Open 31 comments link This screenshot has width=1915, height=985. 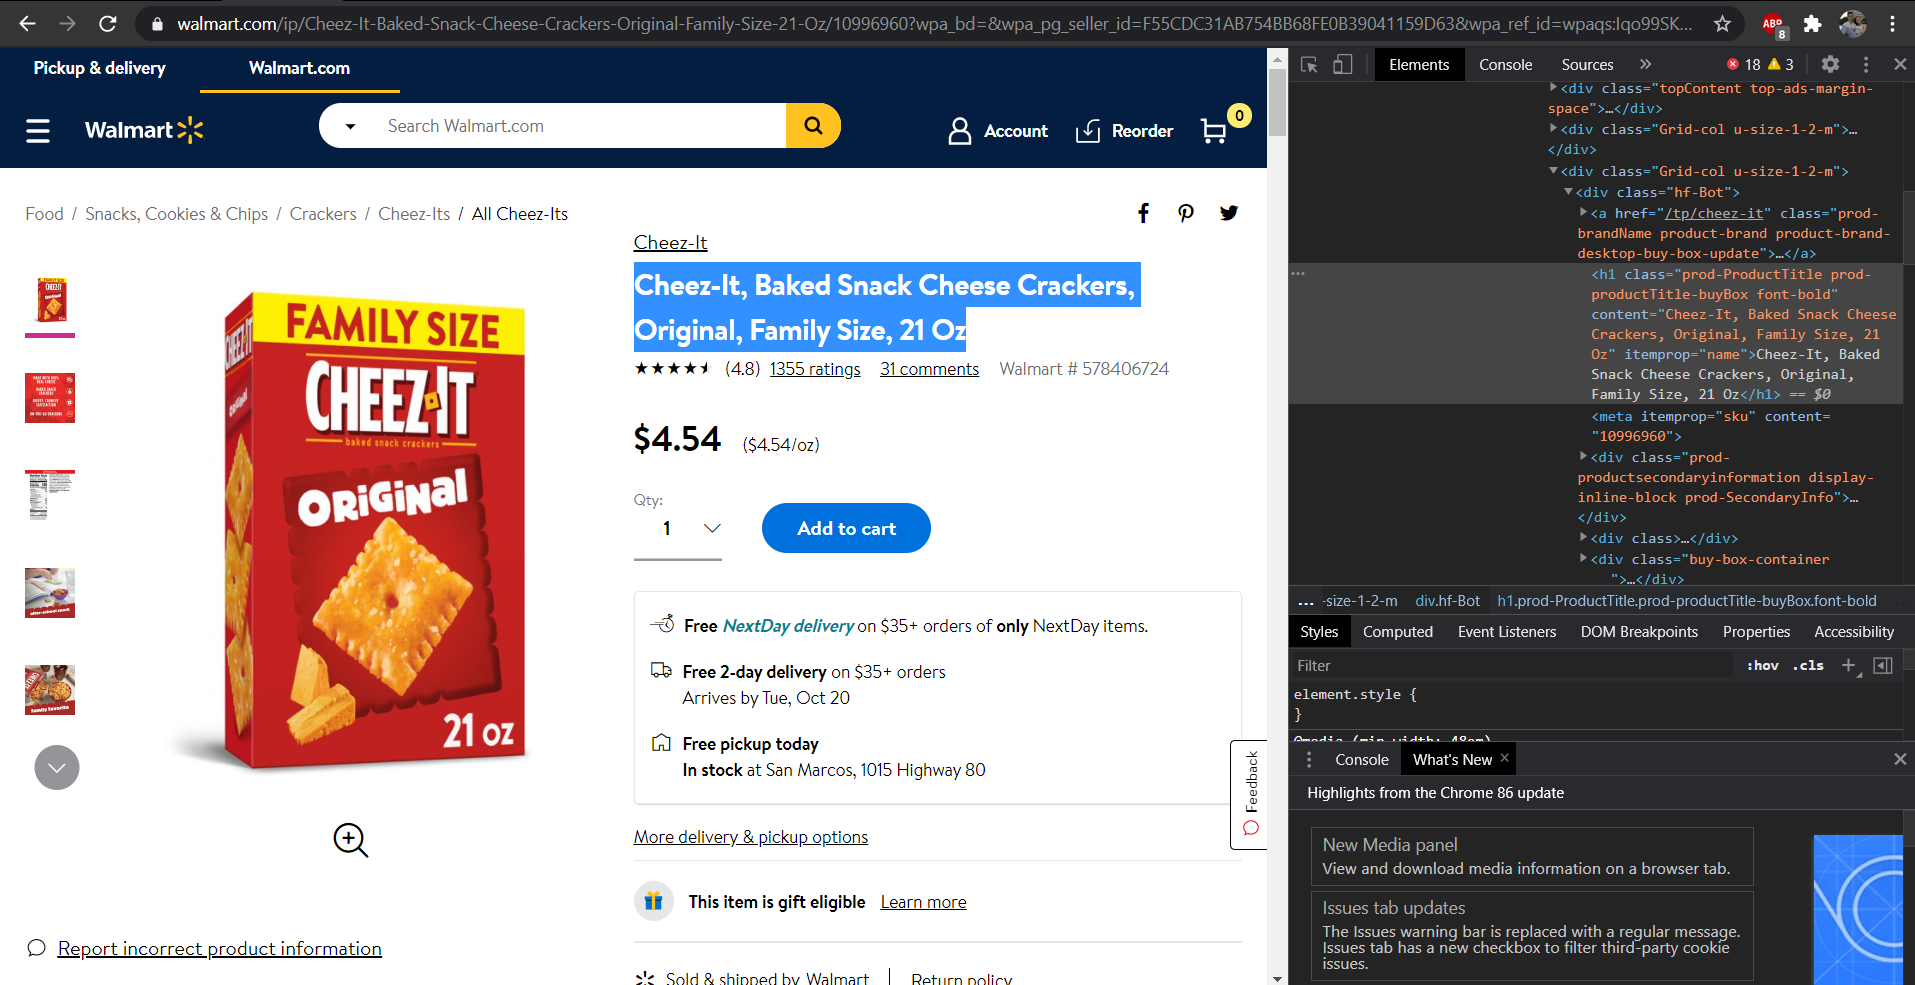929,369
